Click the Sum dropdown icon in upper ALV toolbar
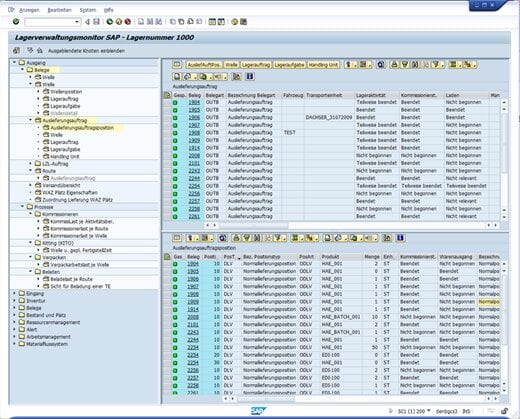 coord(455,65)
